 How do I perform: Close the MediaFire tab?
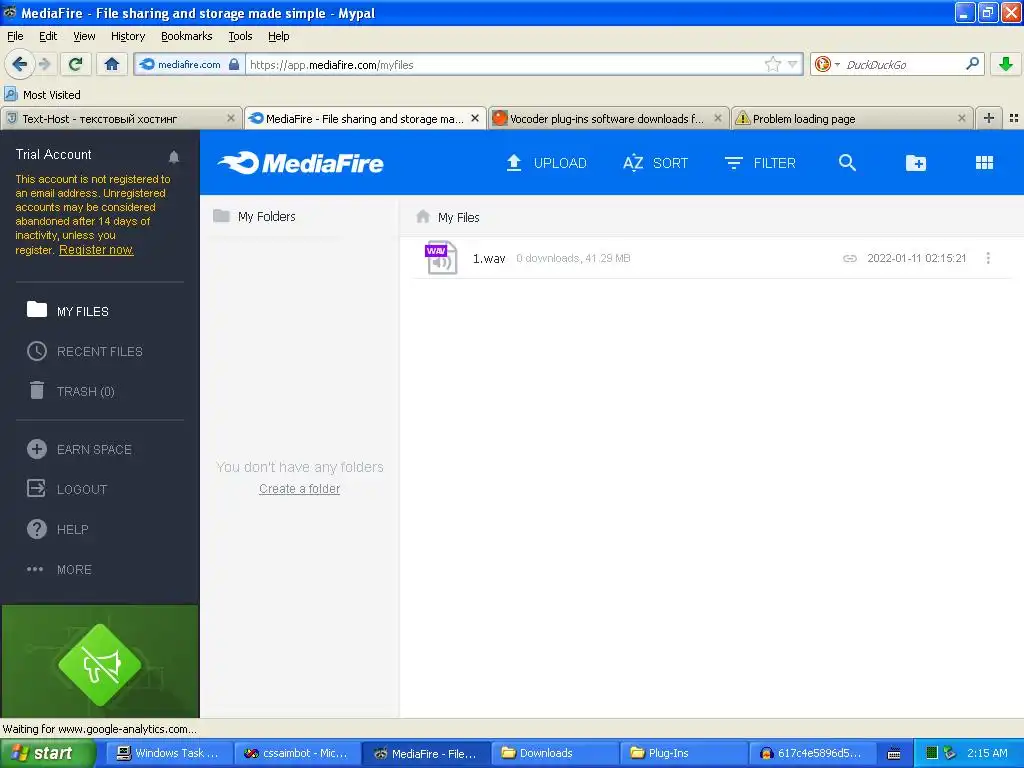click(x=475, y=118)
